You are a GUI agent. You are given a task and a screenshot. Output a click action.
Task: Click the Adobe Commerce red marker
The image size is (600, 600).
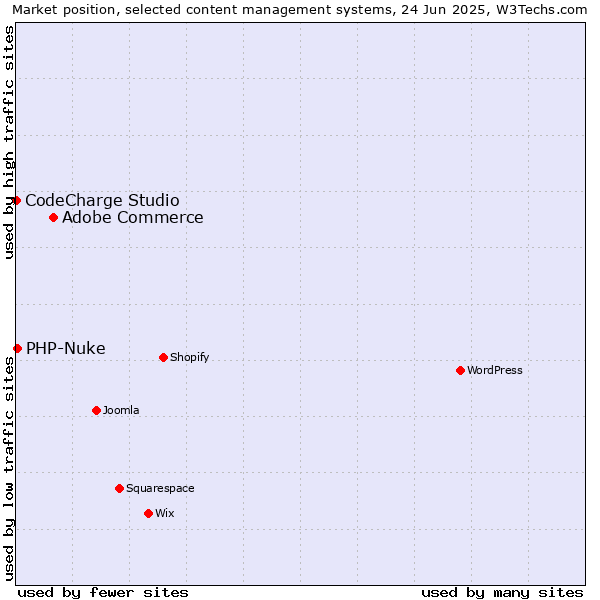[54, 218]
